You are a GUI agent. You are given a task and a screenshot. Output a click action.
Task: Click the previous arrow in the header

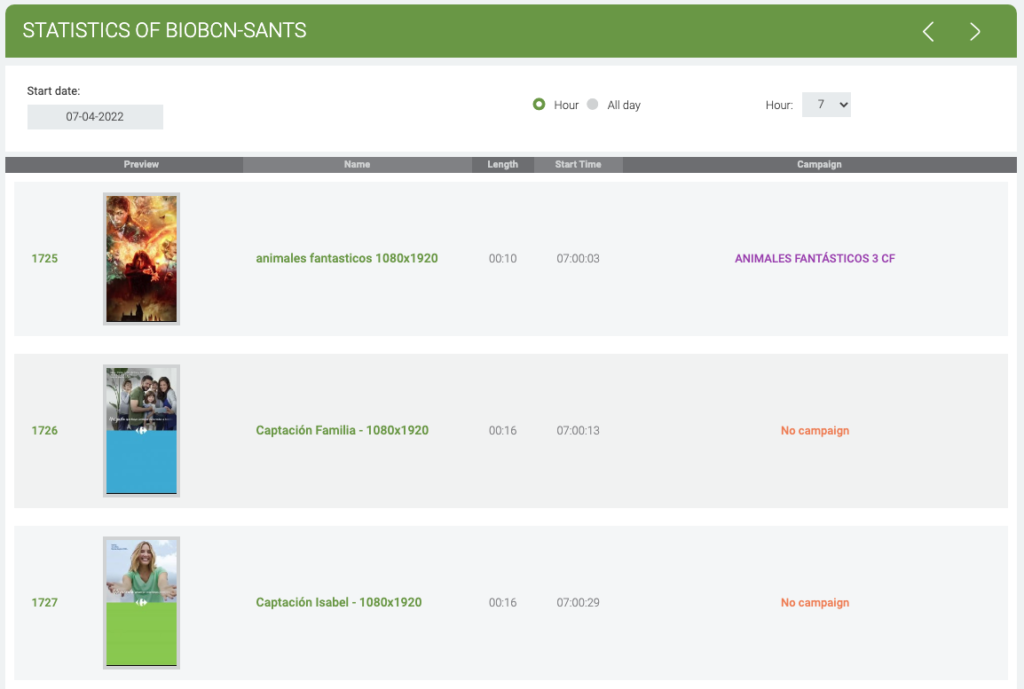[x=928, y=32]
